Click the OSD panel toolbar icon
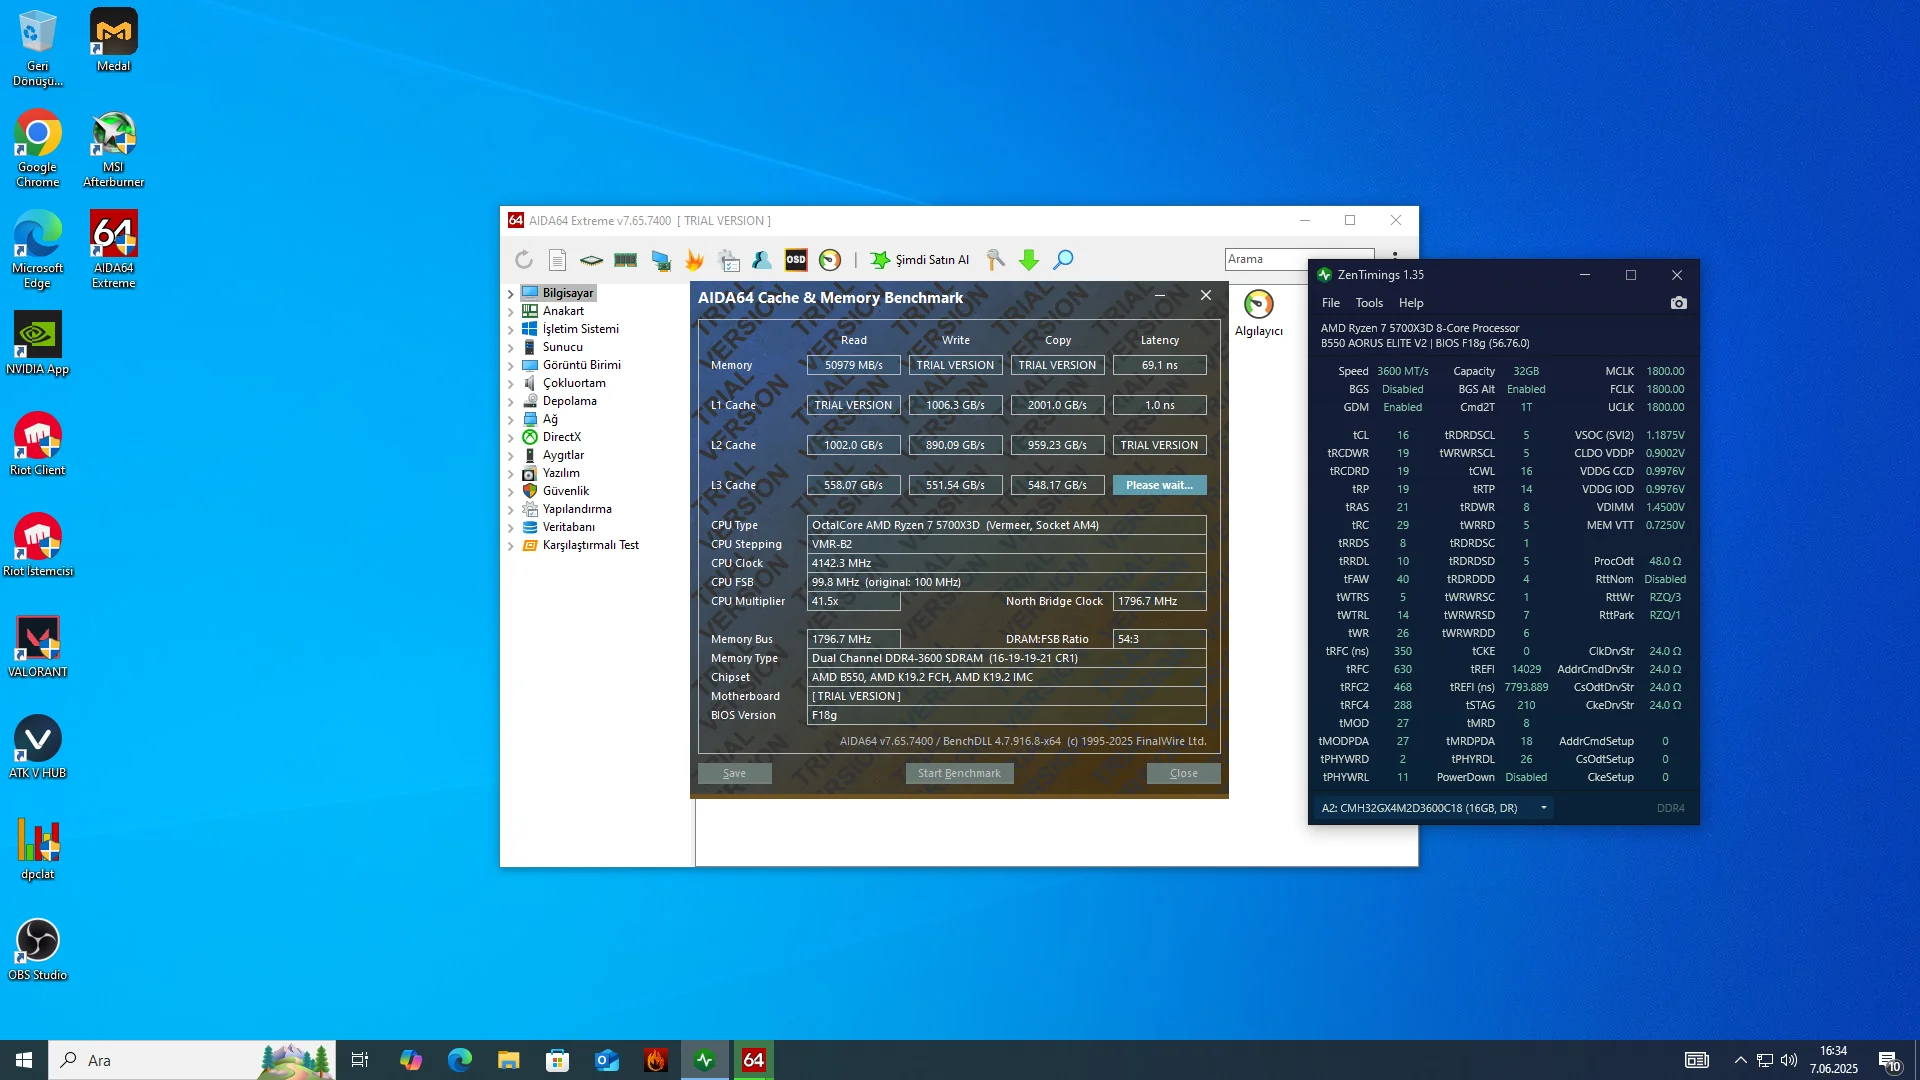 tap(796, 260)
